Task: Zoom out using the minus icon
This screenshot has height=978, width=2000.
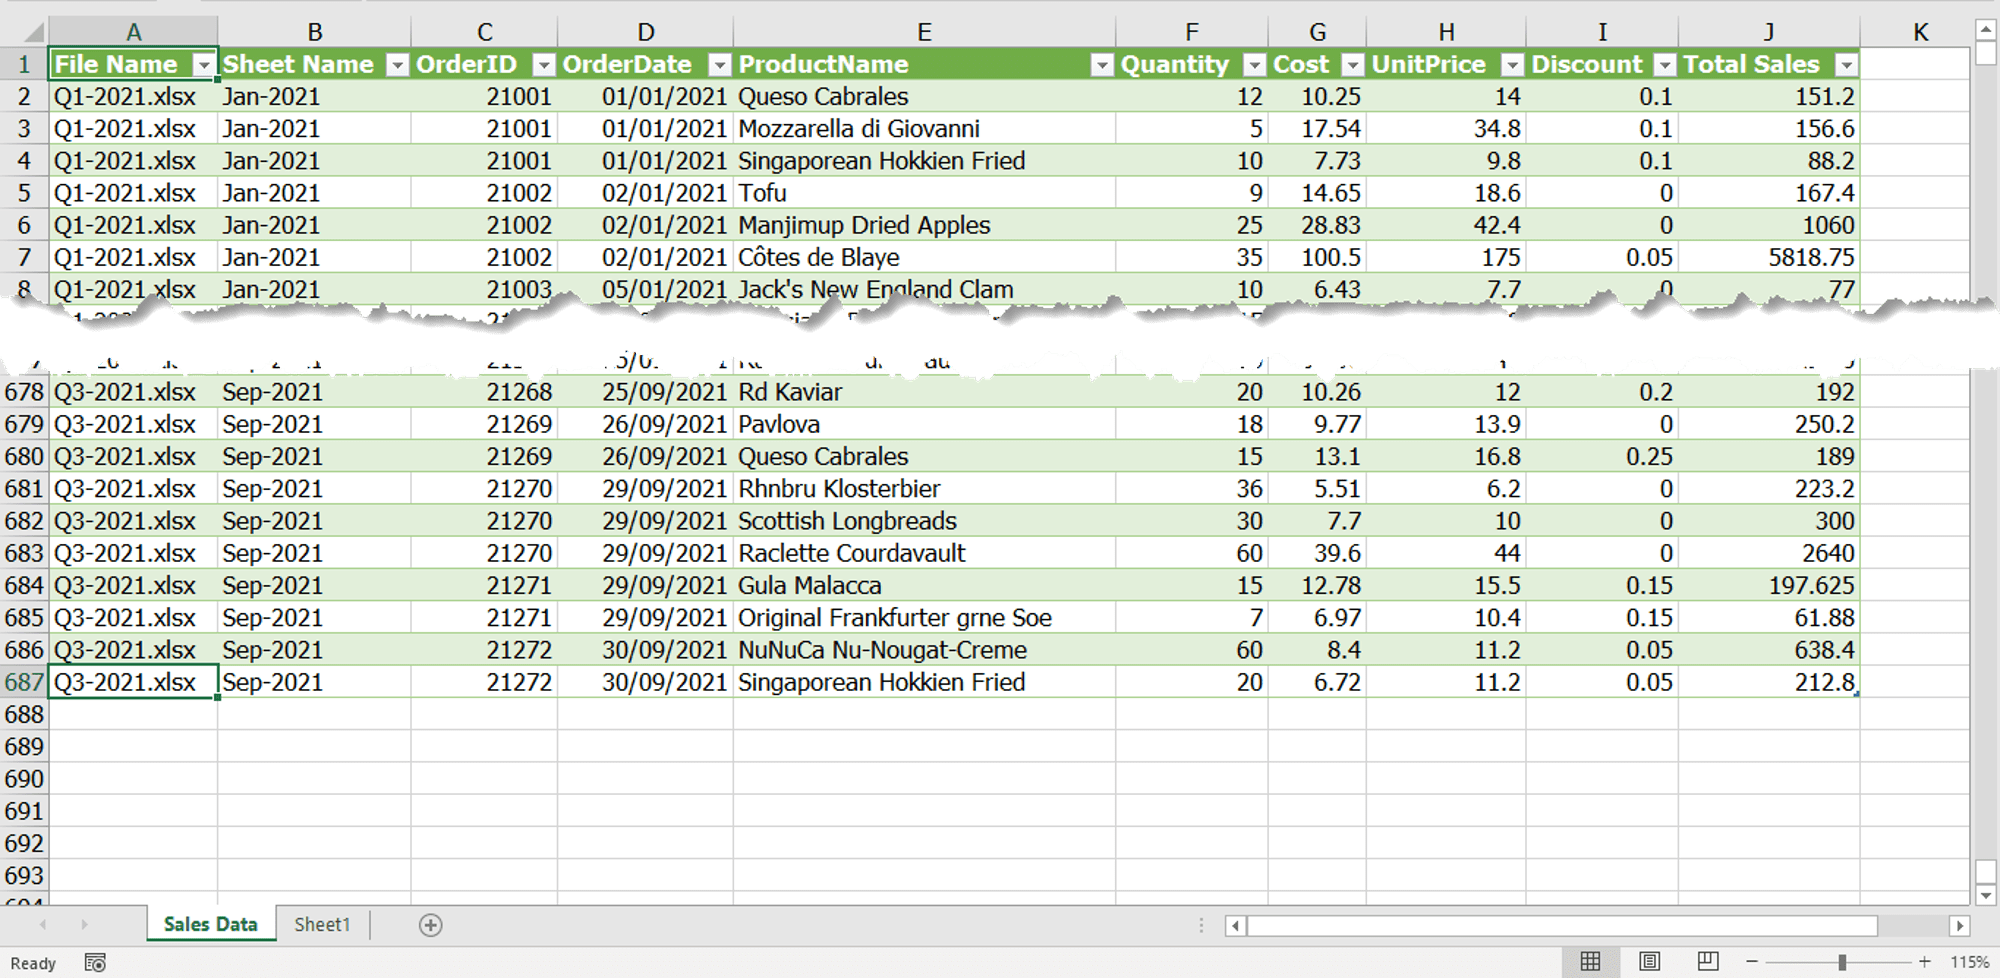Action: [1752, 960]
